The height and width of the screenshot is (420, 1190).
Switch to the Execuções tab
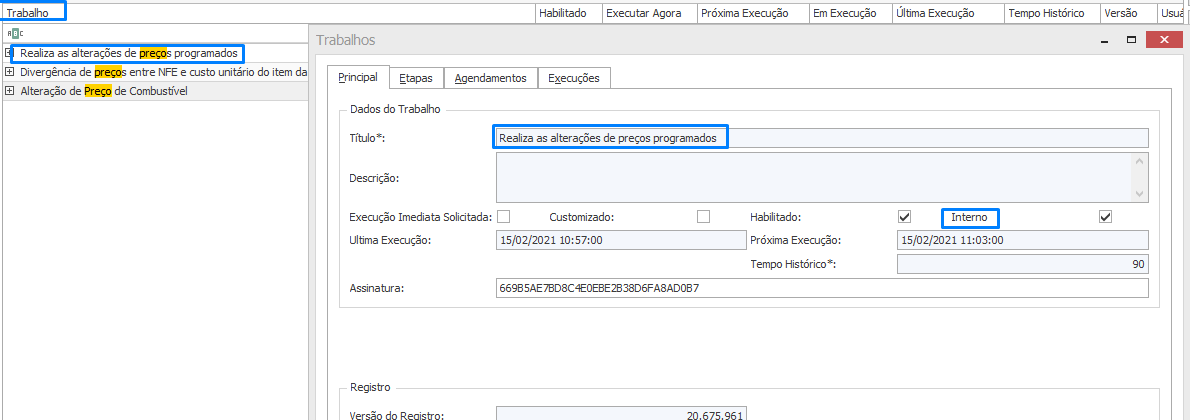[x=574, y=77]
